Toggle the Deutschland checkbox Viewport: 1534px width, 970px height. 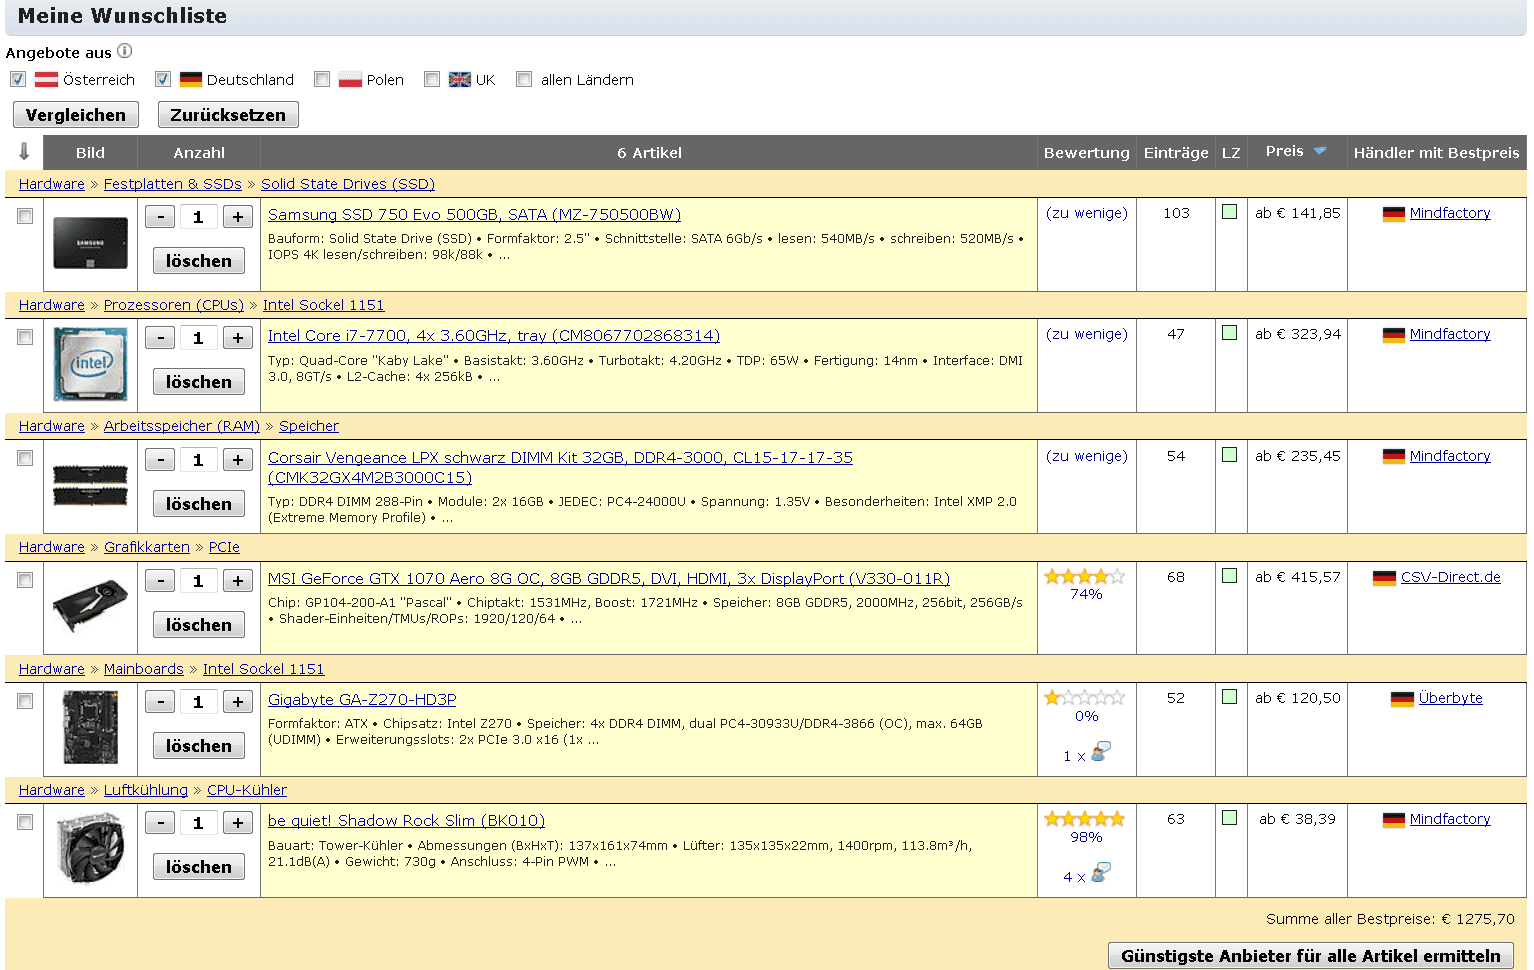pos(163,79)
